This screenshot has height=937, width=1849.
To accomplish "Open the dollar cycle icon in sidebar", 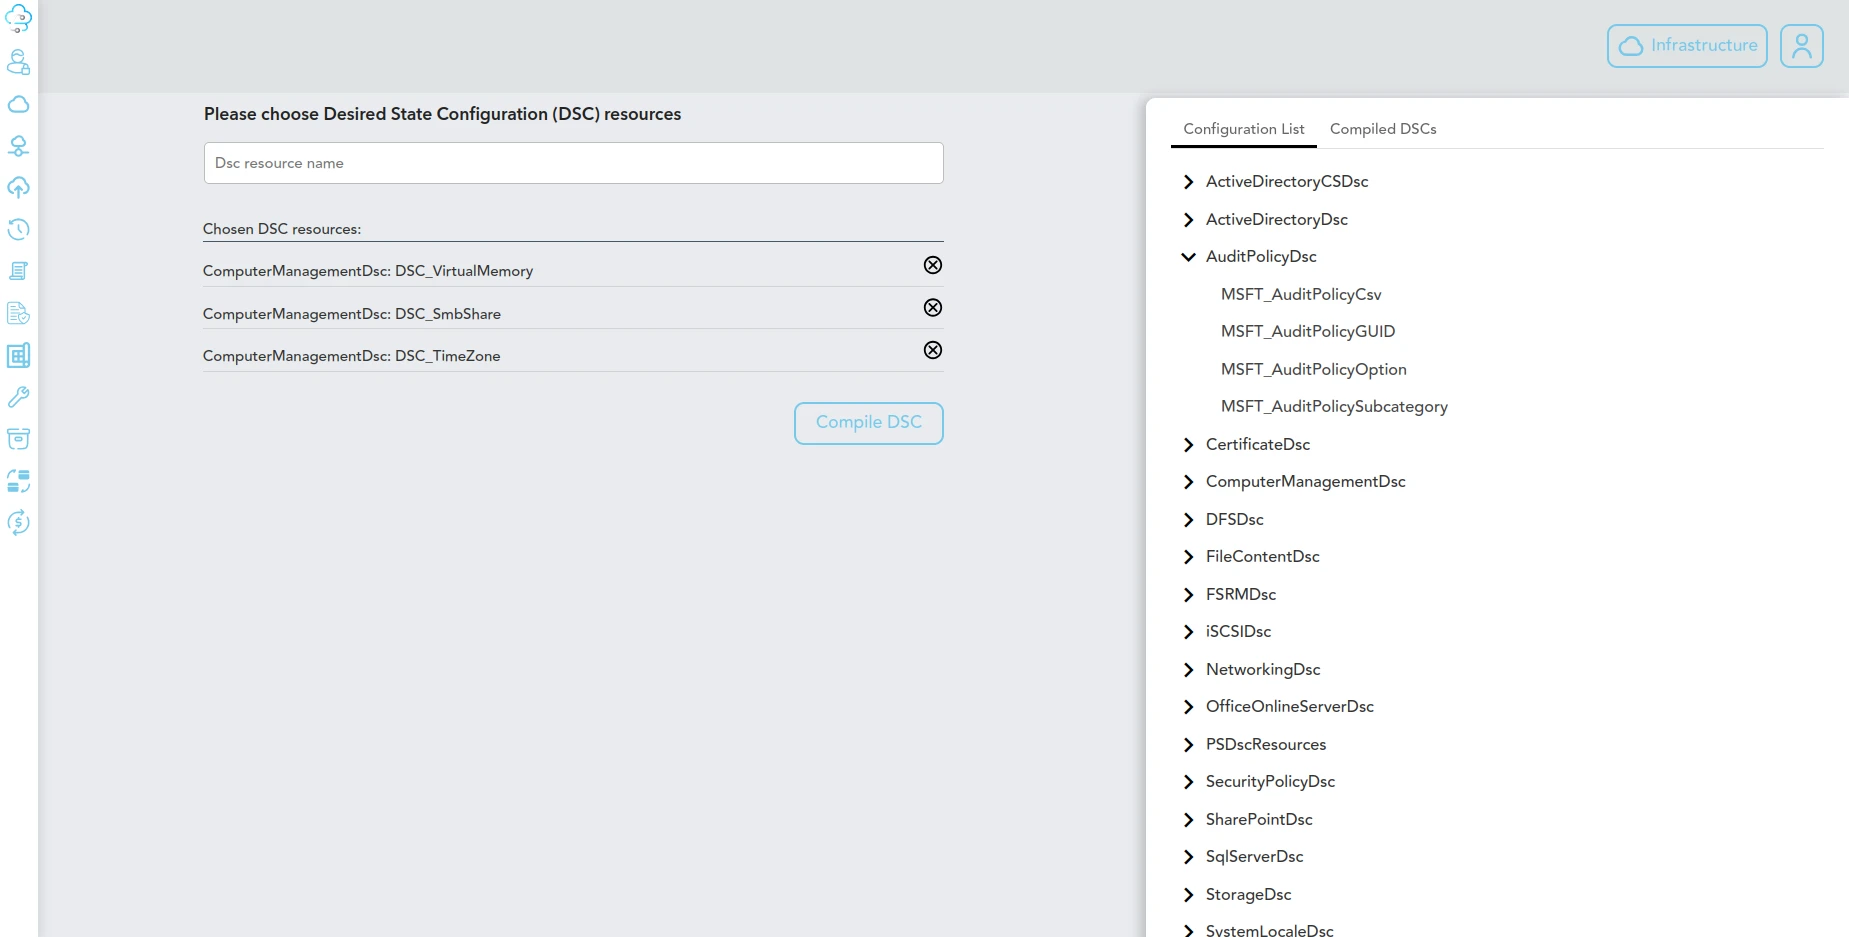I will [x=18, y=522].
